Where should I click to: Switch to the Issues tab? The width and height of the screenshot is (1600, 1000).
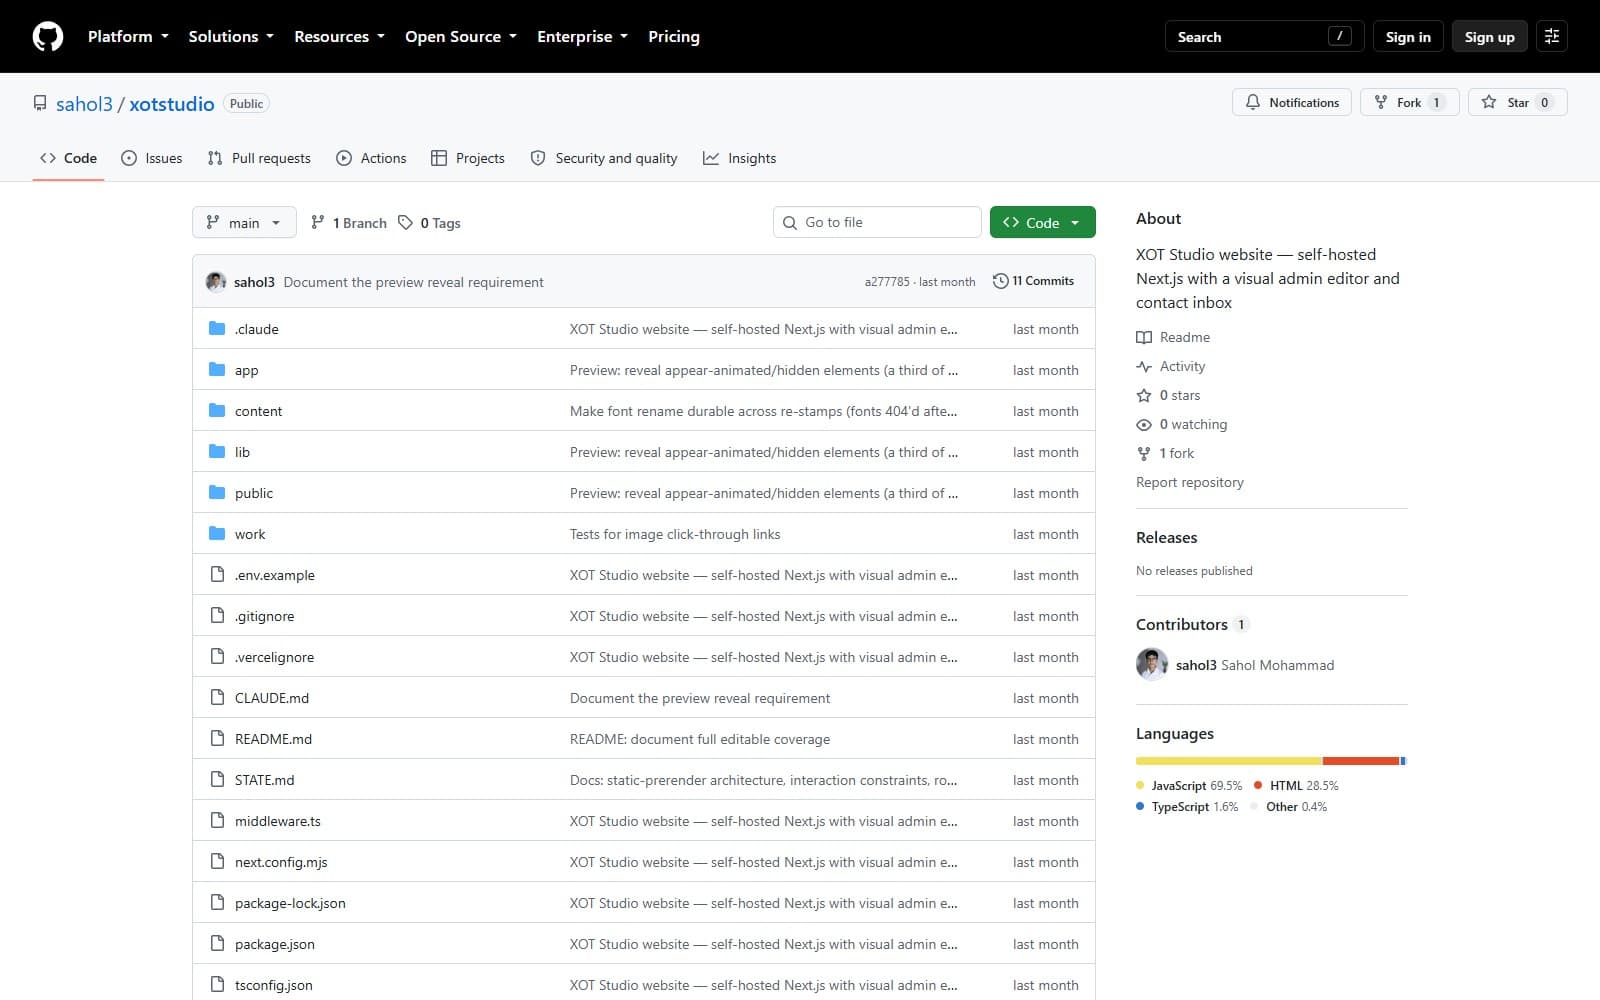coord(152,158)
